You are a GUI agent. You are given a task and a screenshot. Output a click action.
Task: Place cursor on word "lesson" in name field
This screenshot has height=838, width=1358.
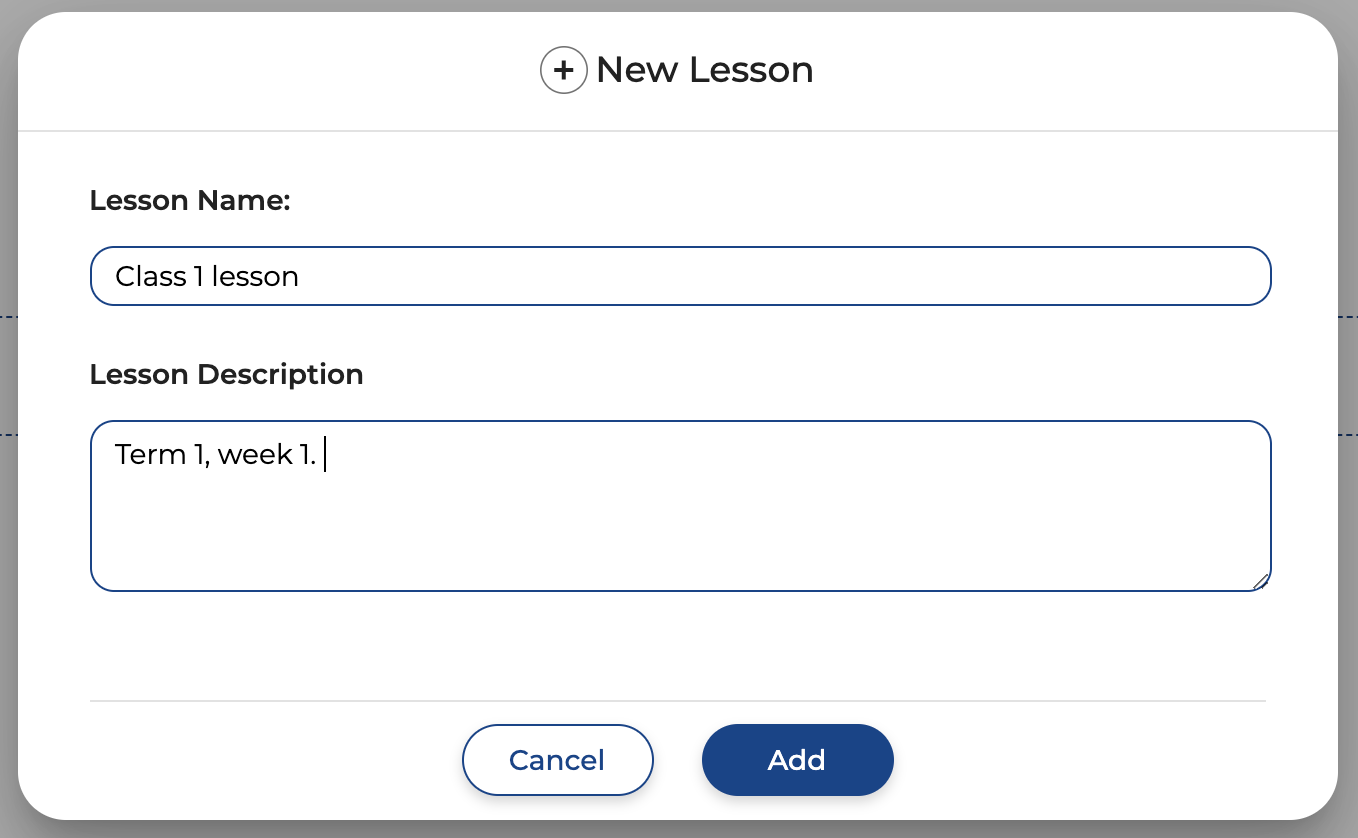click(255, 276)
